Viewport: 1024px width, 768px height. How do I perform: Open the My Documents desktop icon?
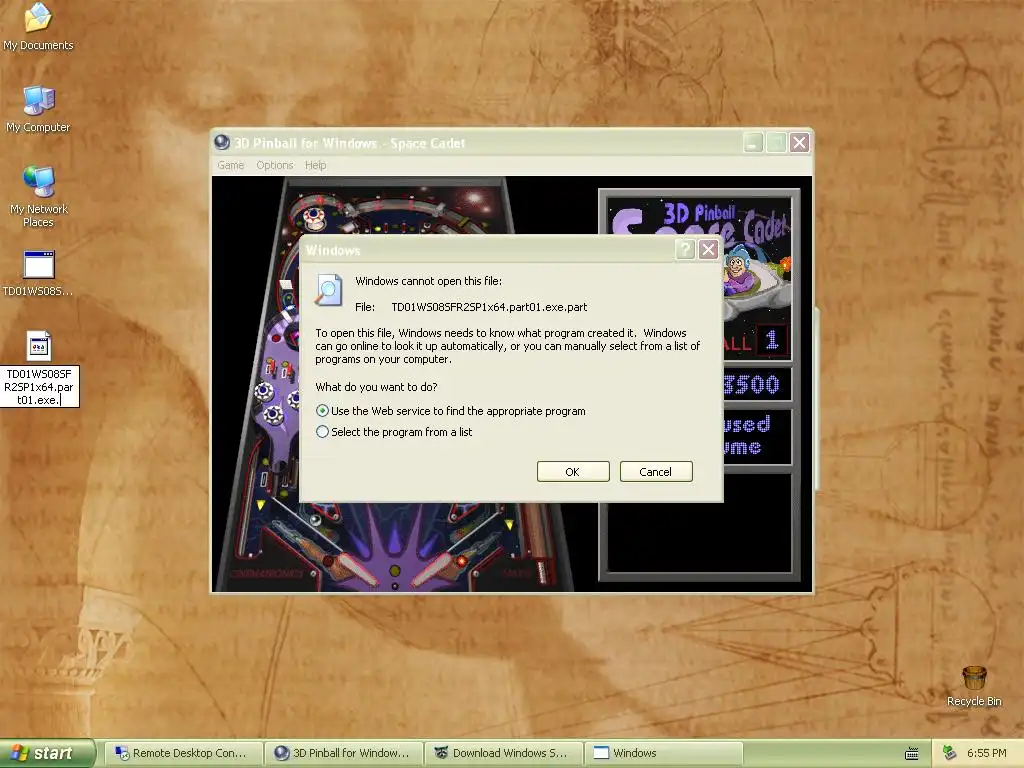(x=38, y=26)
